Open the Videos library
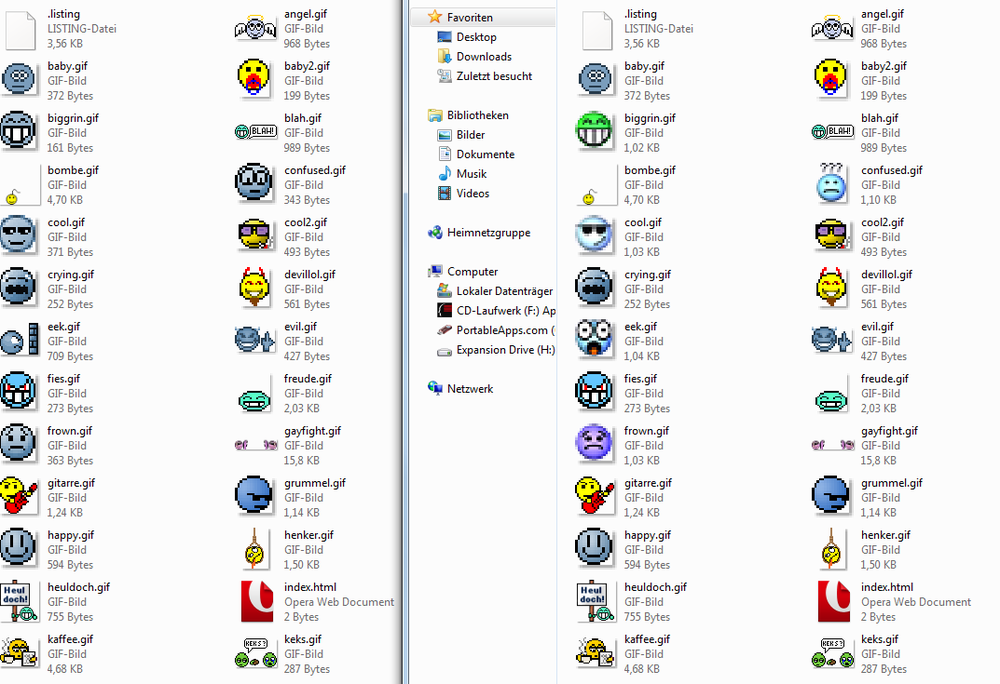Viewport: 1000px width, 684px height. click(x=472, y=193)
